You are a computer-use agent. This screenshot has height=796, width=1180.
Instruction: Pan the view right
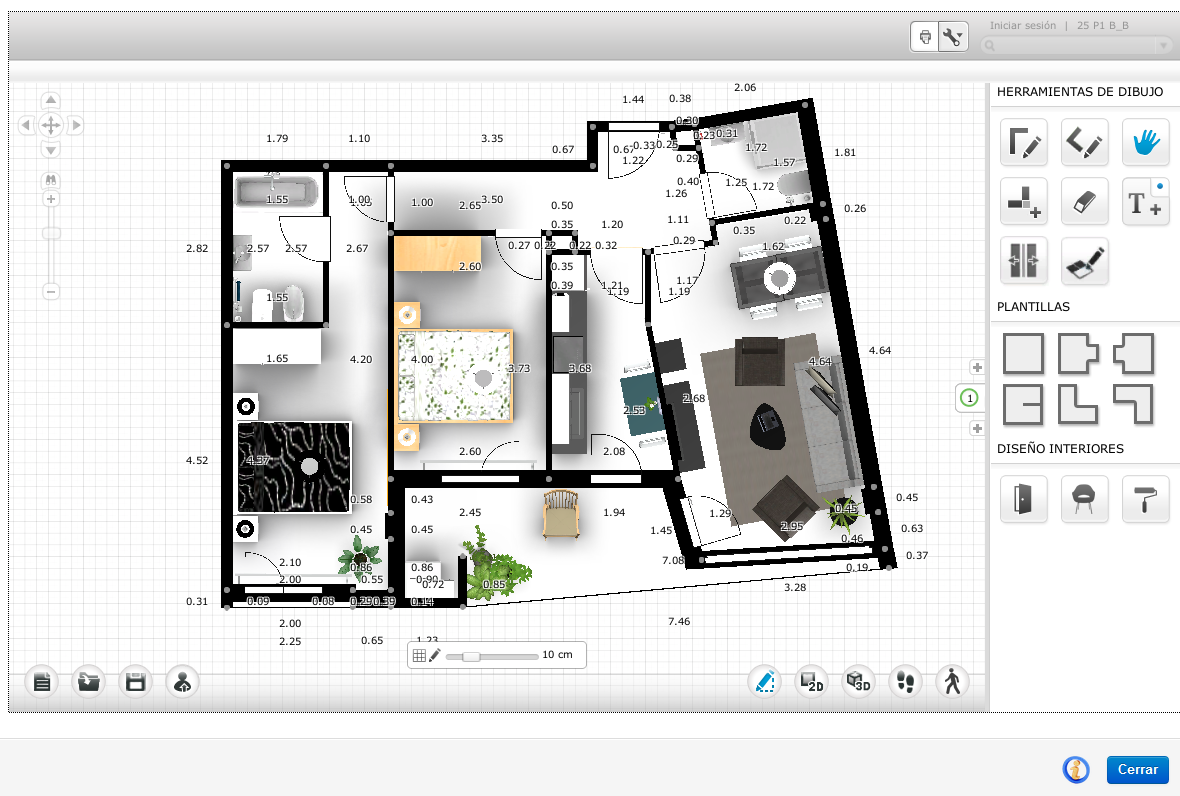pos(75,125)
